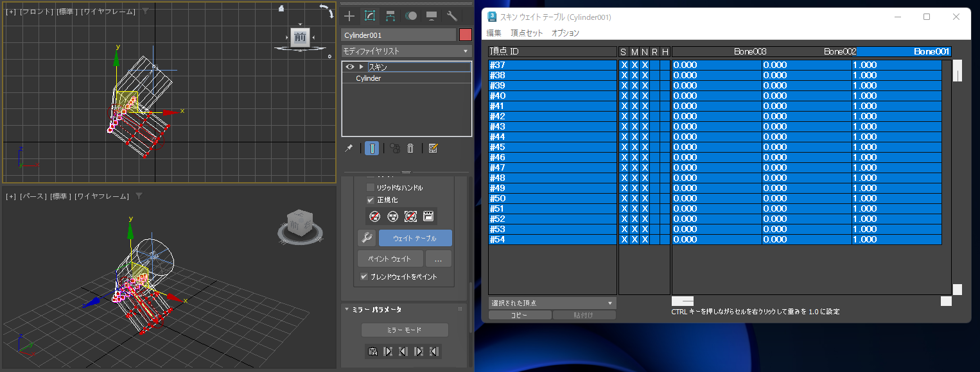Toggle S flag for vertex #37
The image size is (980, 372).
[624, 65]
